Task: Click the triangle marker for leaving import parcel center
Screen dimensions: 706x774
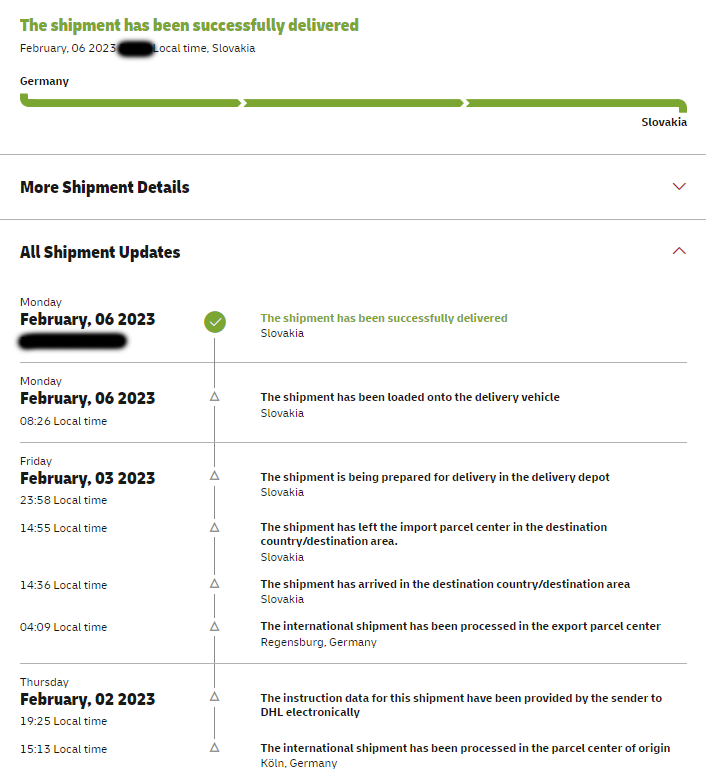Action: pyautogui.click(x=214, y=527)
